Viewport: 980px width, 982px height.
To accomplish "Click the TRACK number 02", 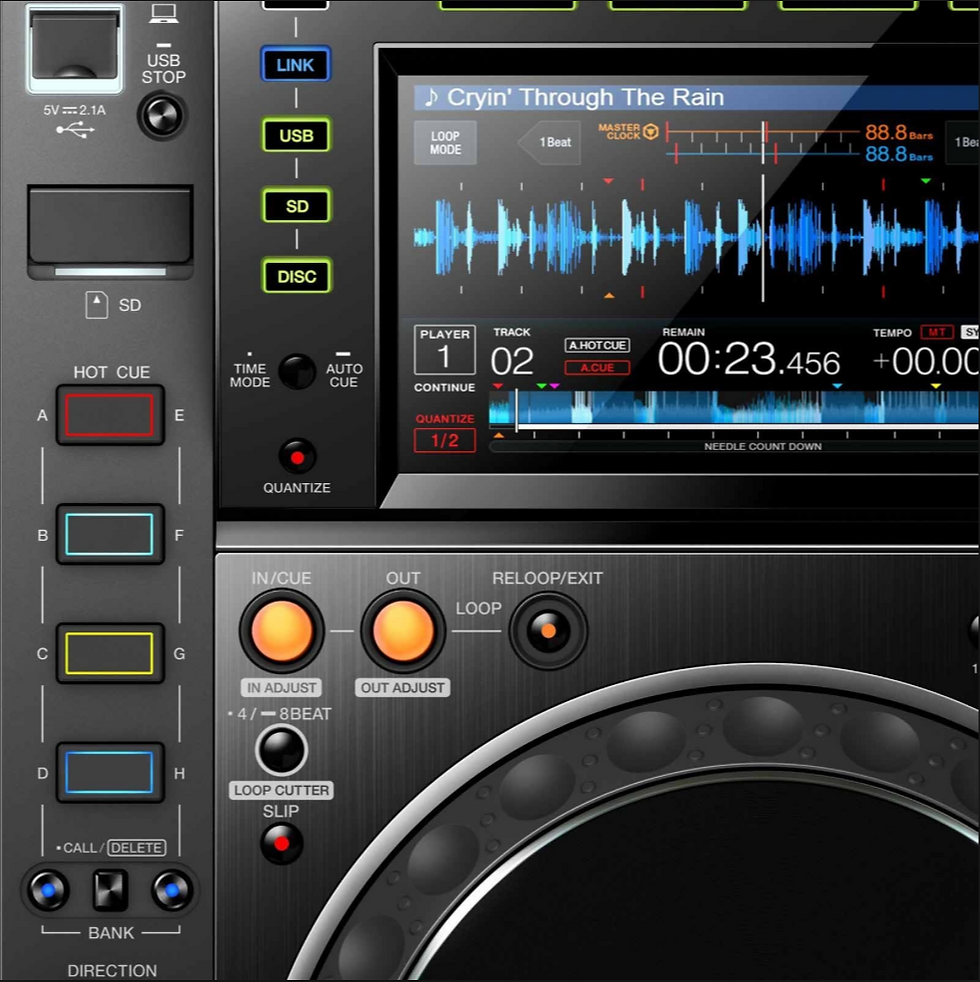I will click(512, 361).
